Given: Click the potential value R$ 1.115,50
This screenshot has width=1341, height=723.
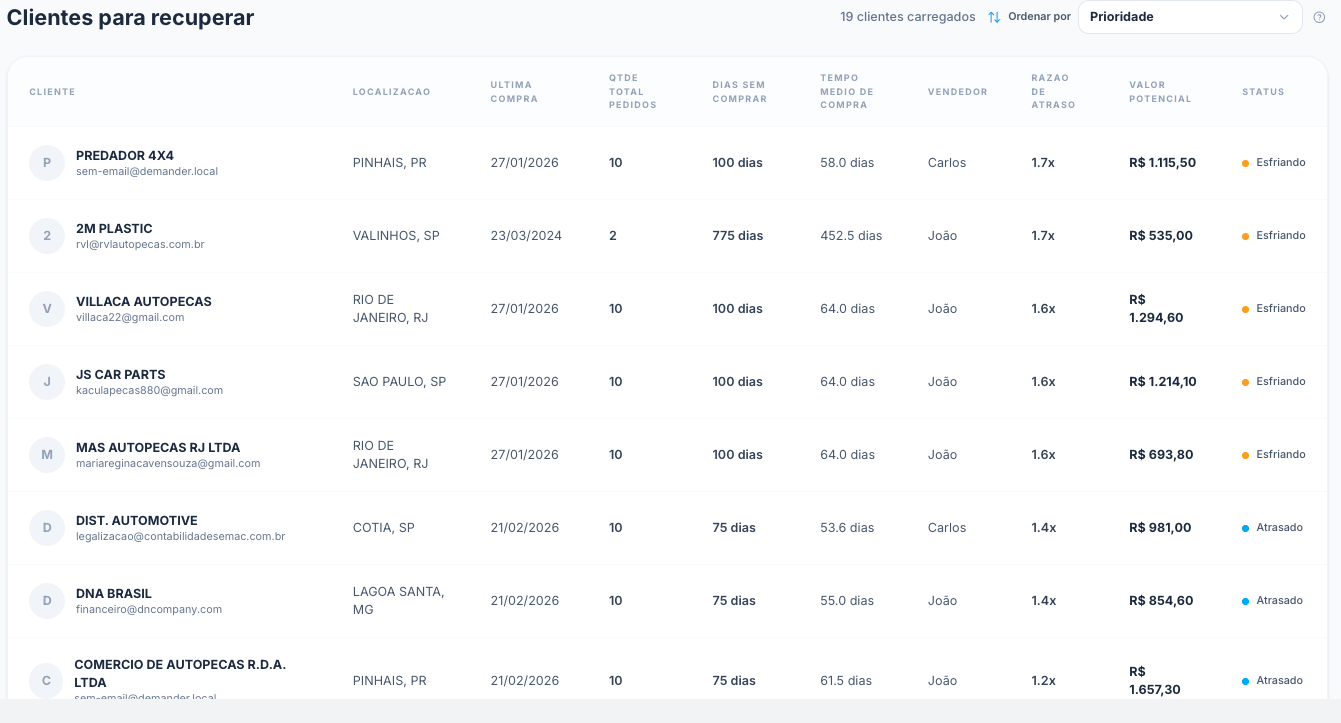Looking at the screenshot, I should click(x=1163, y=163).
